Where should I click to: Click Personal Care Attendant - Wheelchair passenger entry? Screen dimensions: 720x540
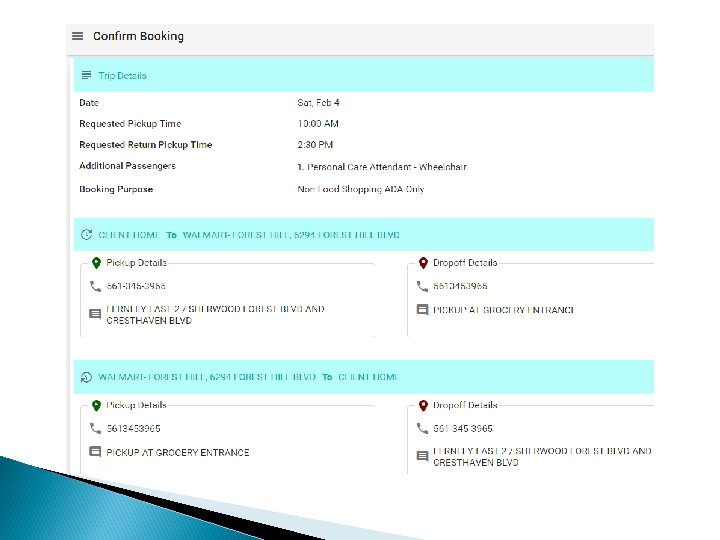382,167
